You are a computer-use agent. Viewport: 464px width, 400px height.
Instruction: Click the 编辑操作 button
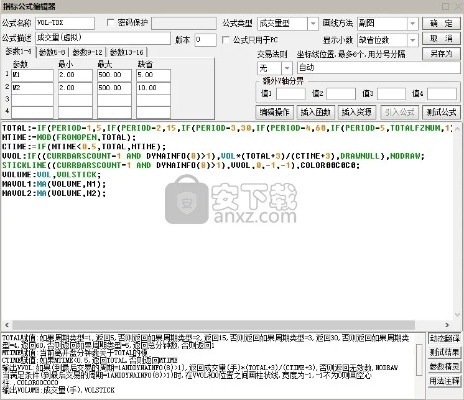point(274,112)
